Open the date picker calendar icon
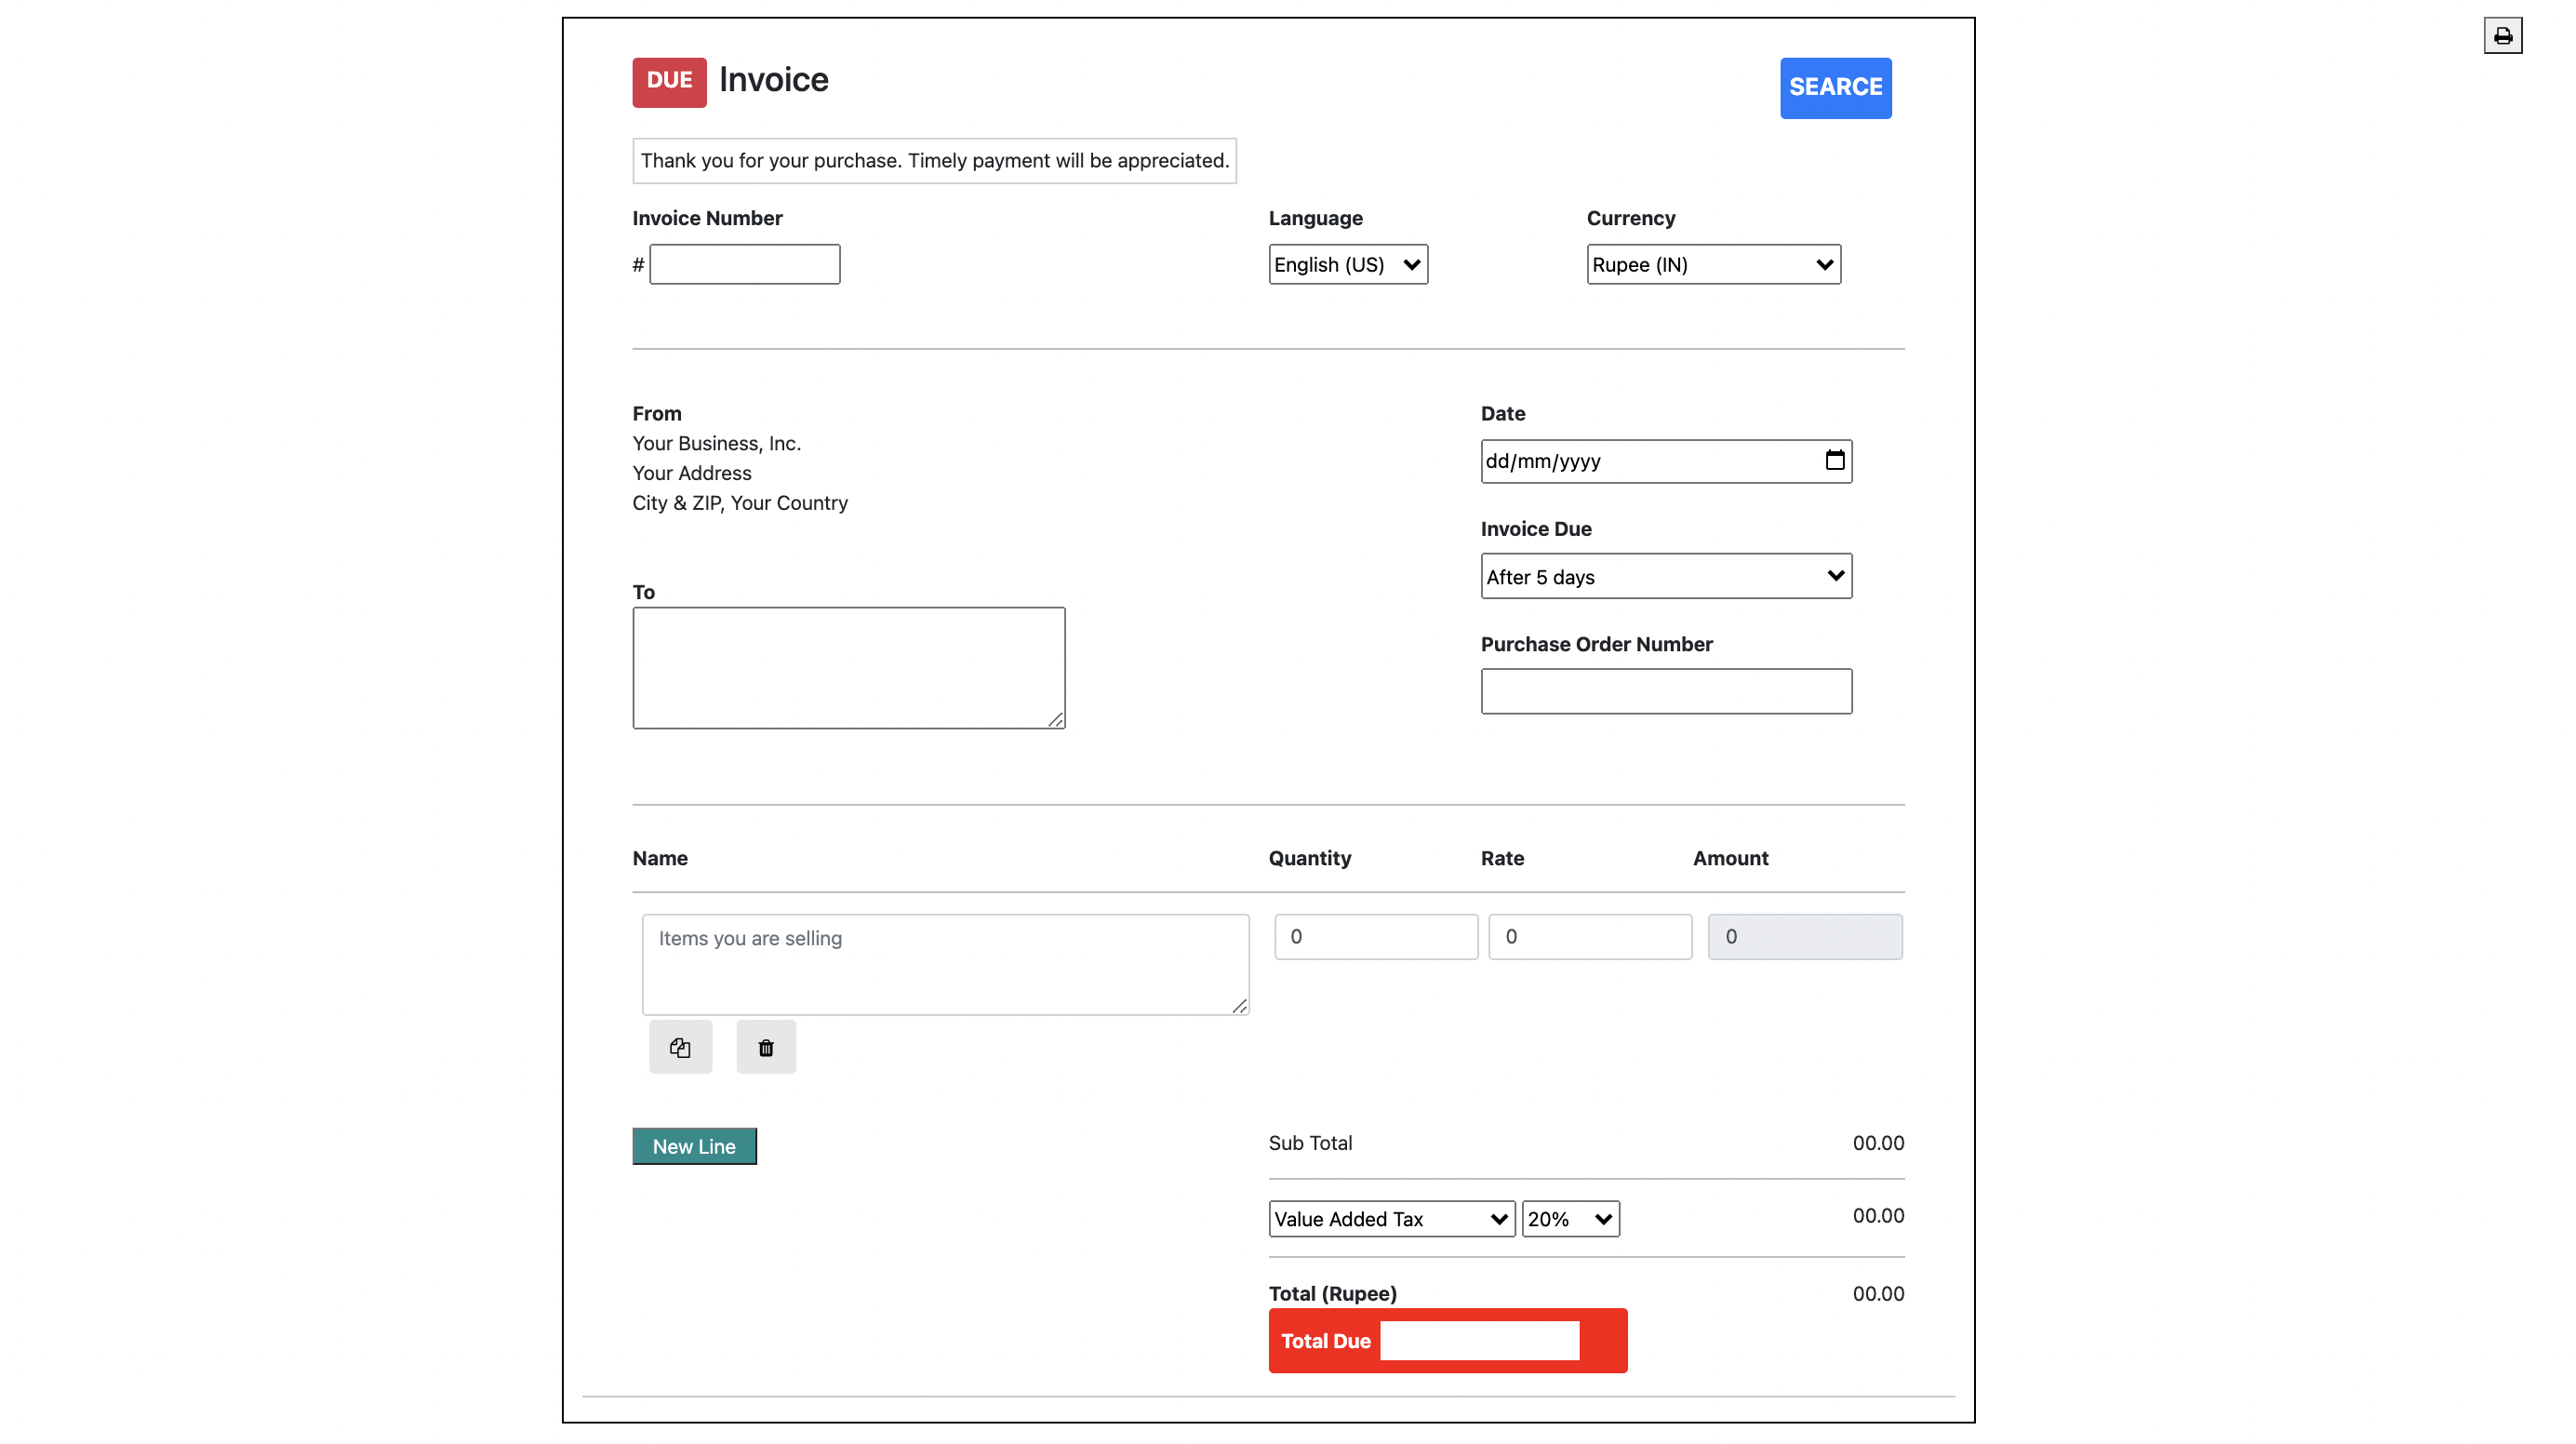Viewport: 2576px width, 1444px height. click(1834, 460)
